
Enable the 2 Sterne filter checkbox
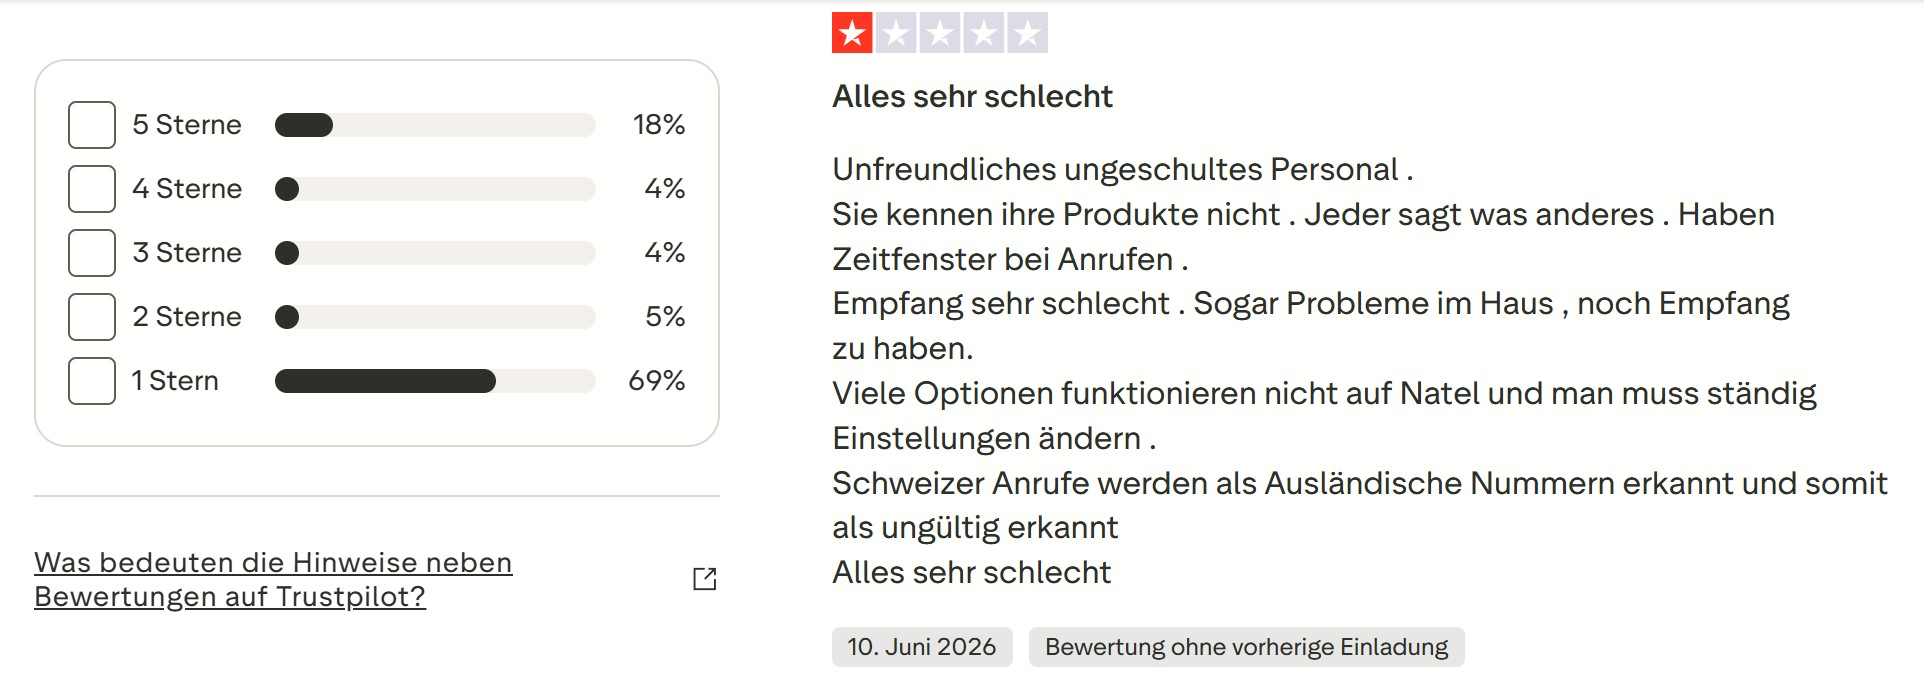tap(92, 317)
